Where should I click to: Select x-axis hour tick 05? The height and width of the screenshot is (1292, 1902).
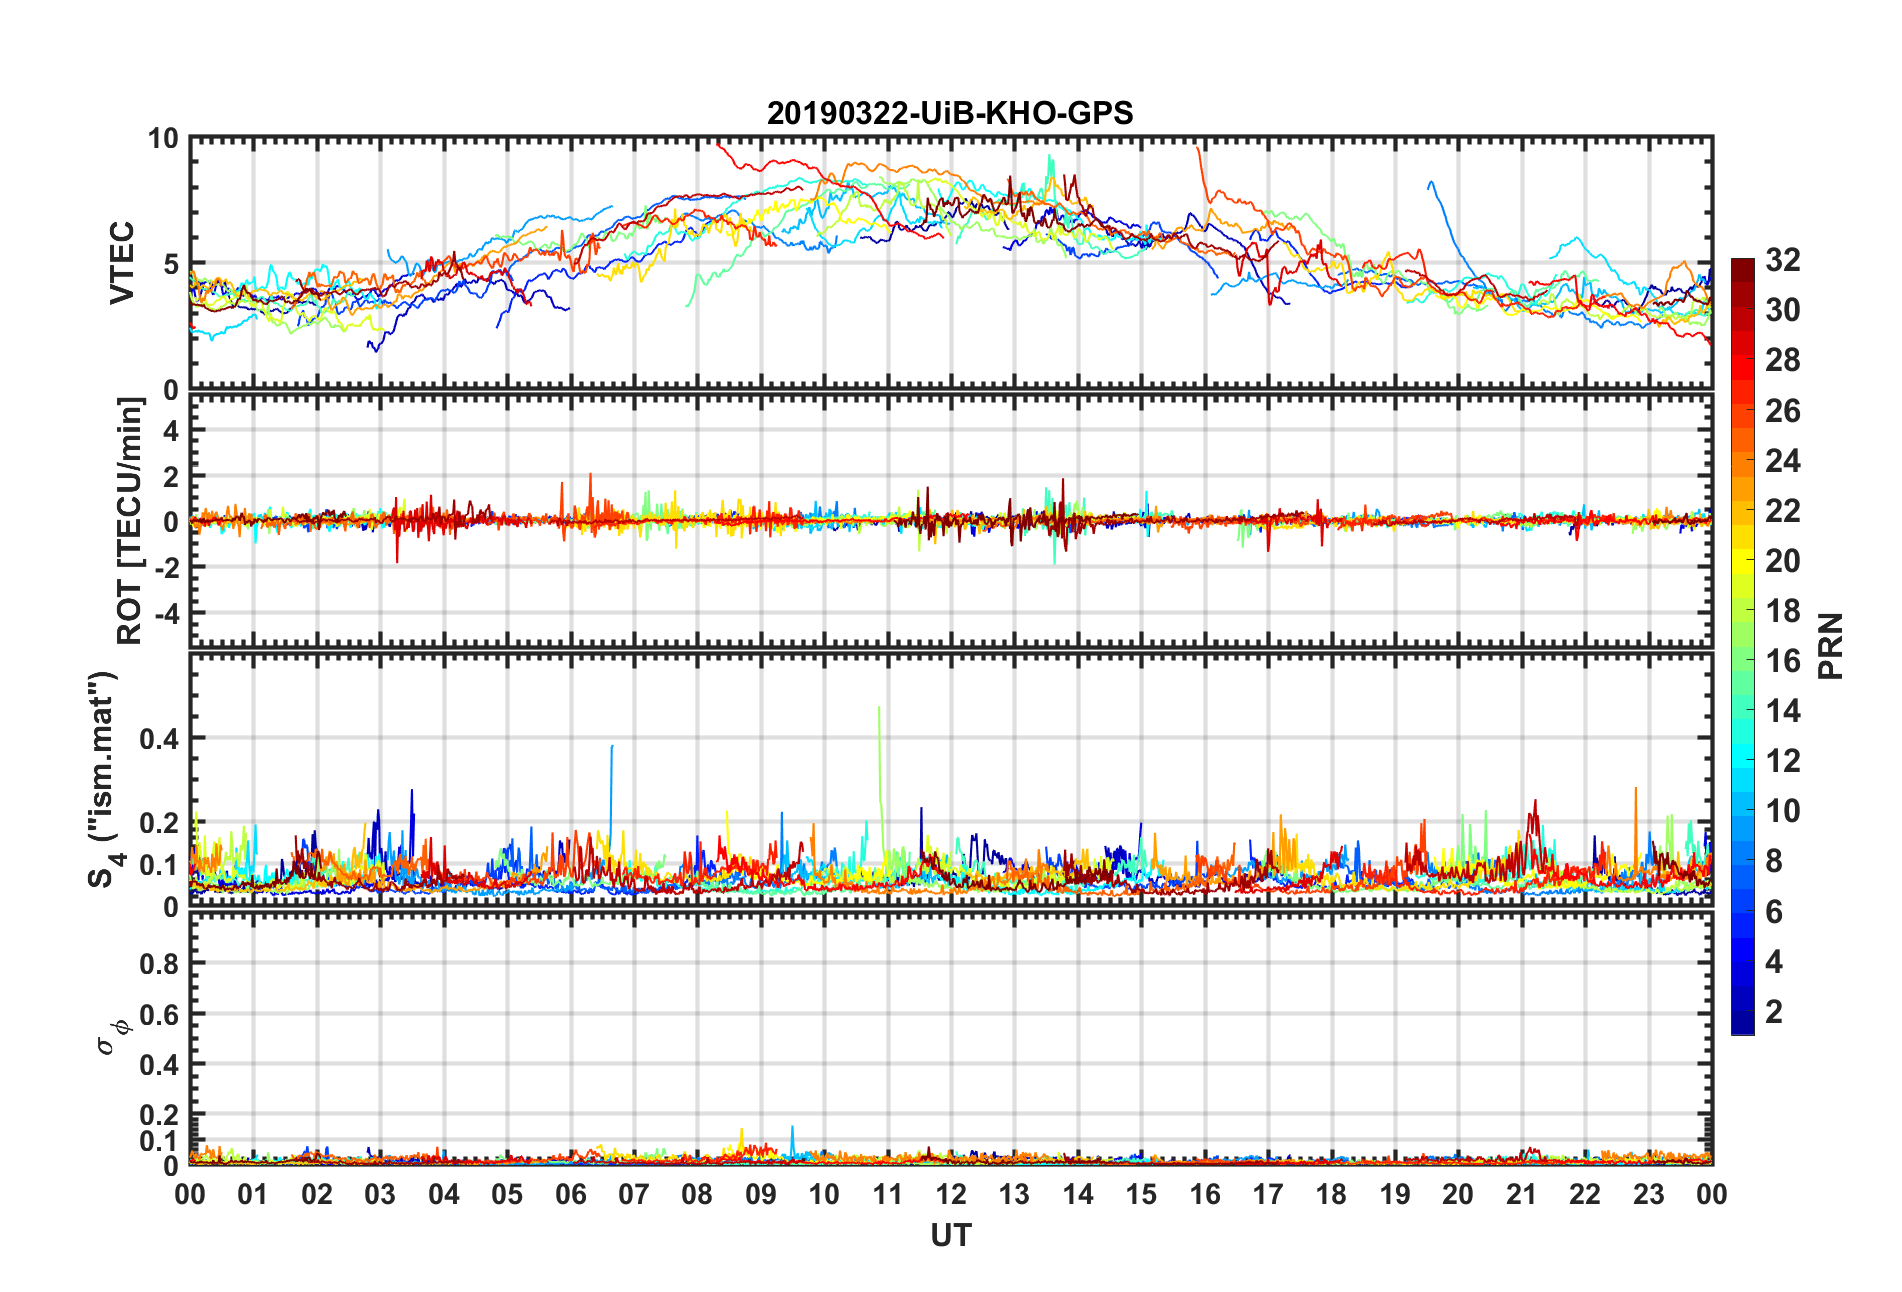[x=507, y=1194]
